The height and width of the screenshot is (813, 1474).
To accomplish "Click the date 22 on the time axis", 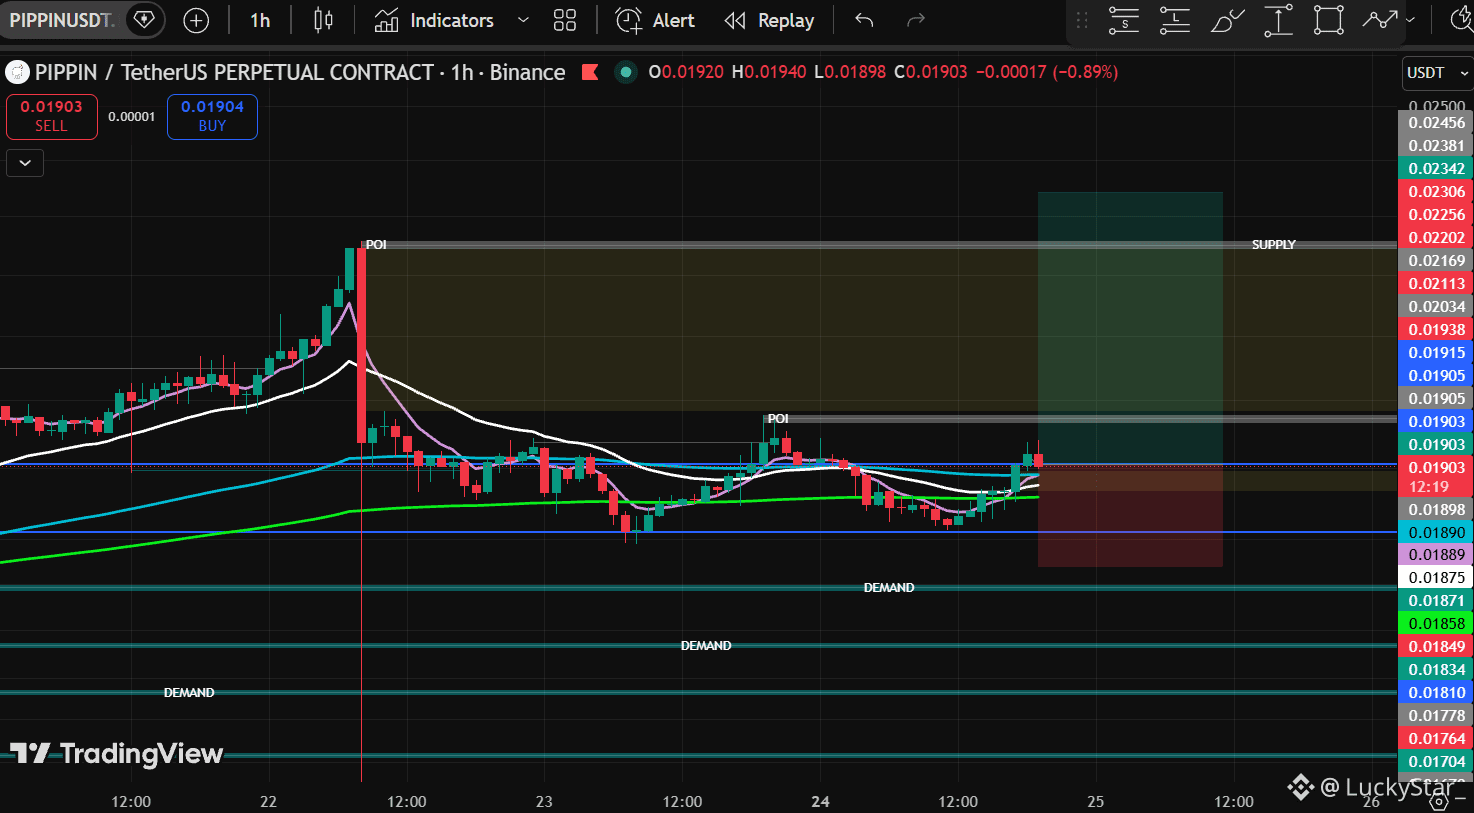I will coord(268,802).
